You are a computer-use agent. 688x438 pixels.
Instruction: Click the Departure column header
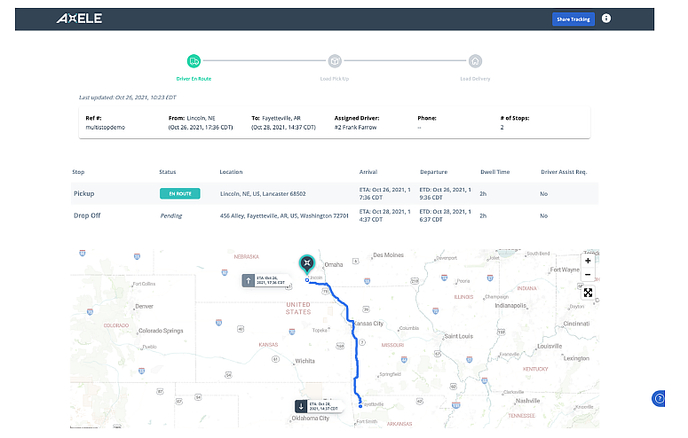434,172
